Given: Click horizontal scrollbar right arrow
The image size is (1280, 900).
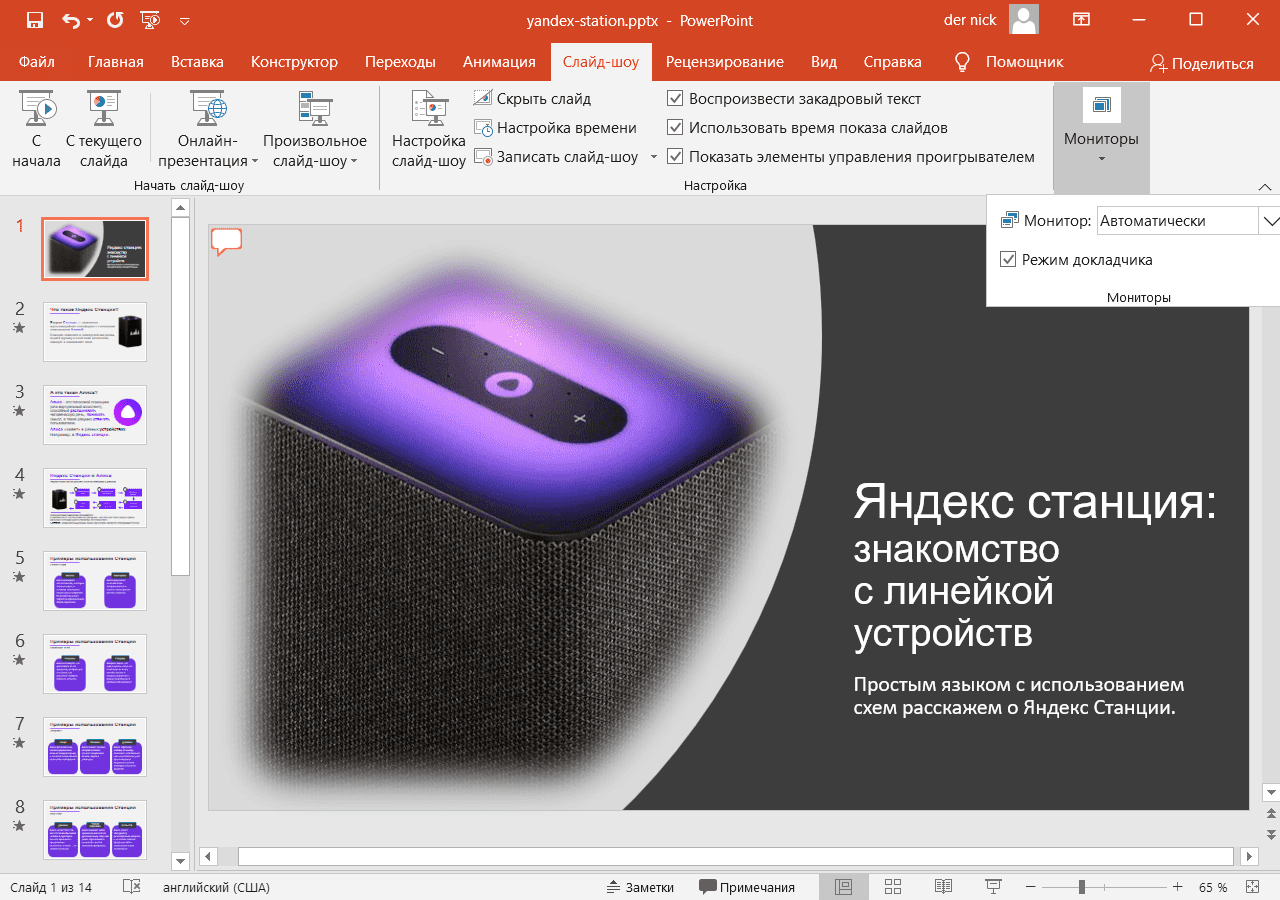Looking at the screenshot, I should click(1249, 857).
